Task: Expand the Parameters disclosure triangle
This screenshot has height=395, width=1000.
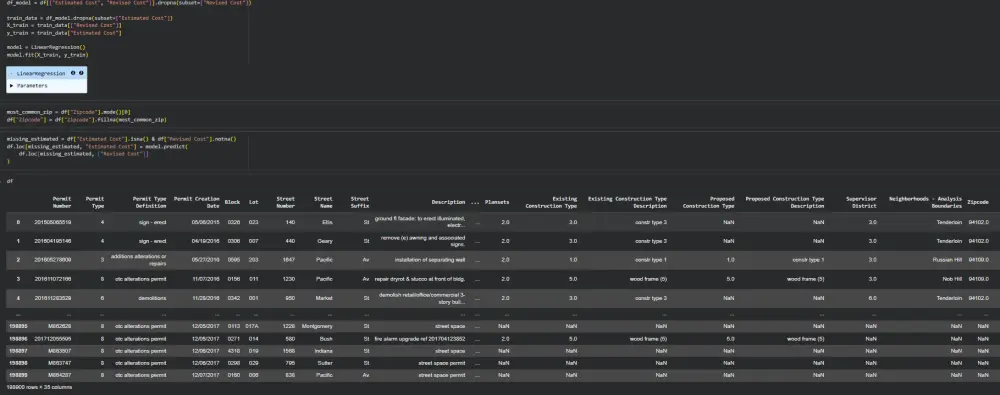Action: pos(12,86)
